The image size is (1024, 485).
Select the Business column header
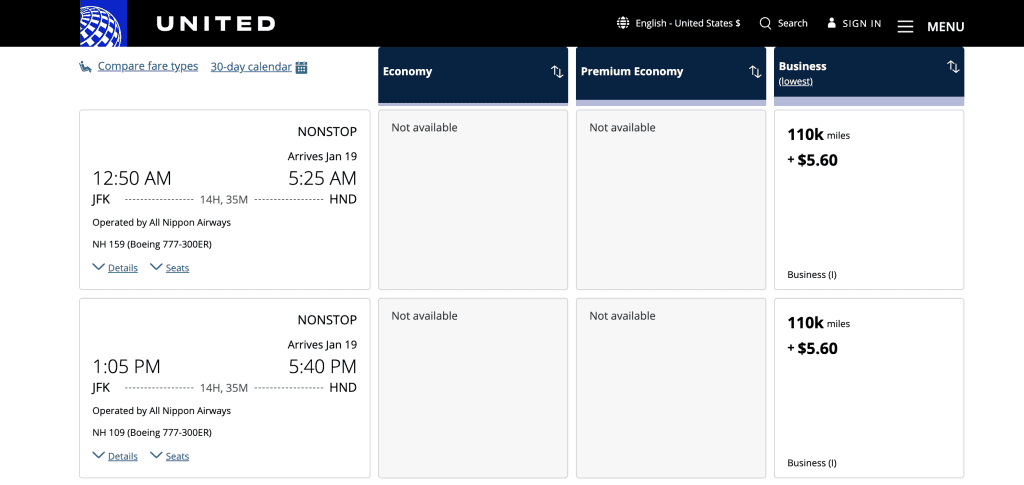point(869,74)
